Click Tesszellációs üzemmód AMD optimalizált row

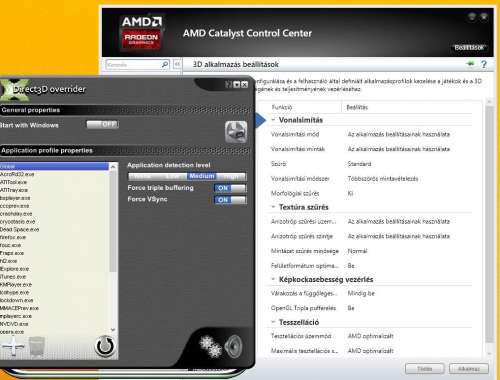coord(371,336)
